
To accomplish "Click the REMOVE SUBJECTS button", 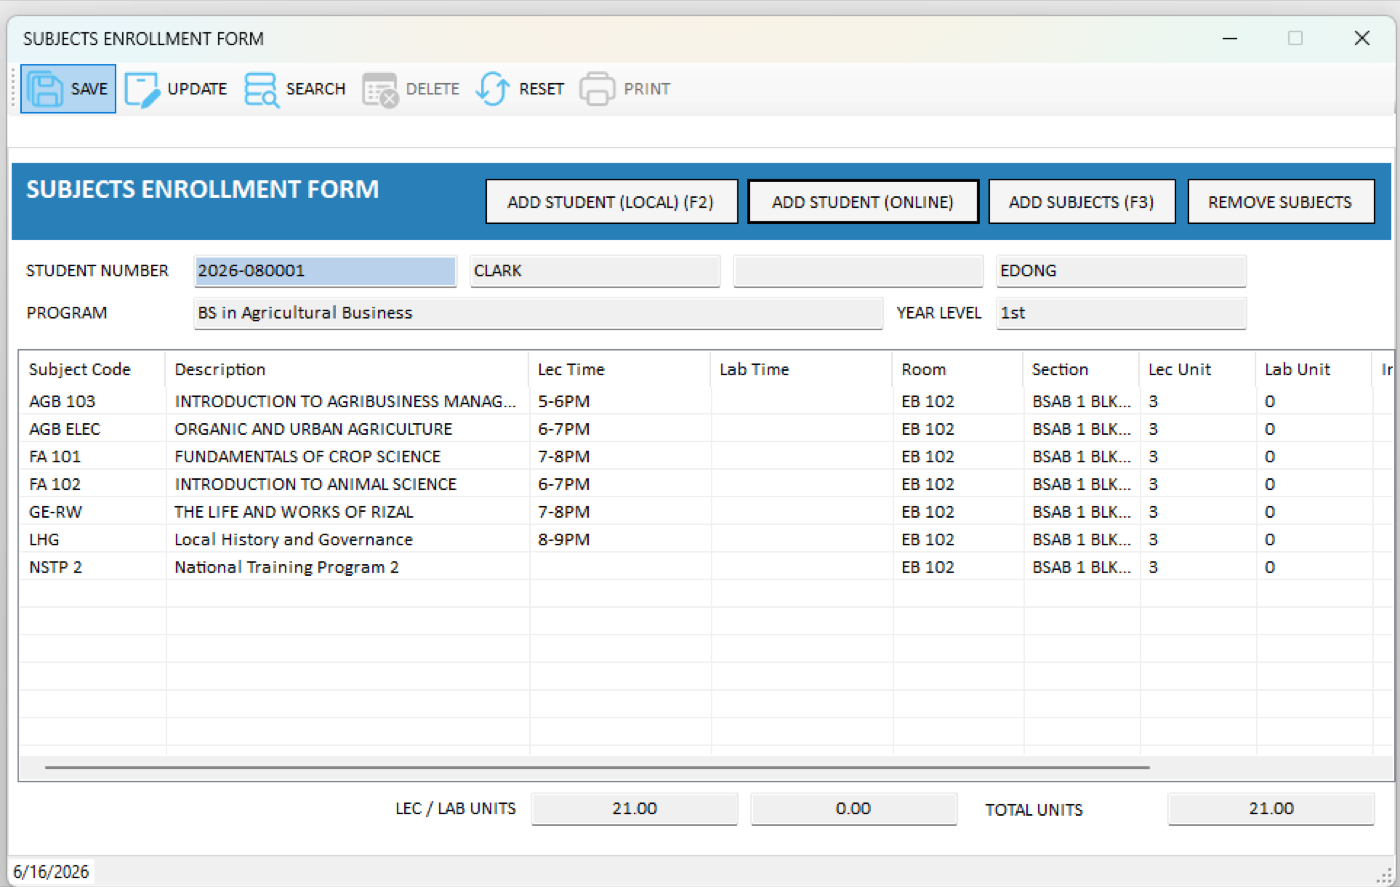I will [1280, 202].
